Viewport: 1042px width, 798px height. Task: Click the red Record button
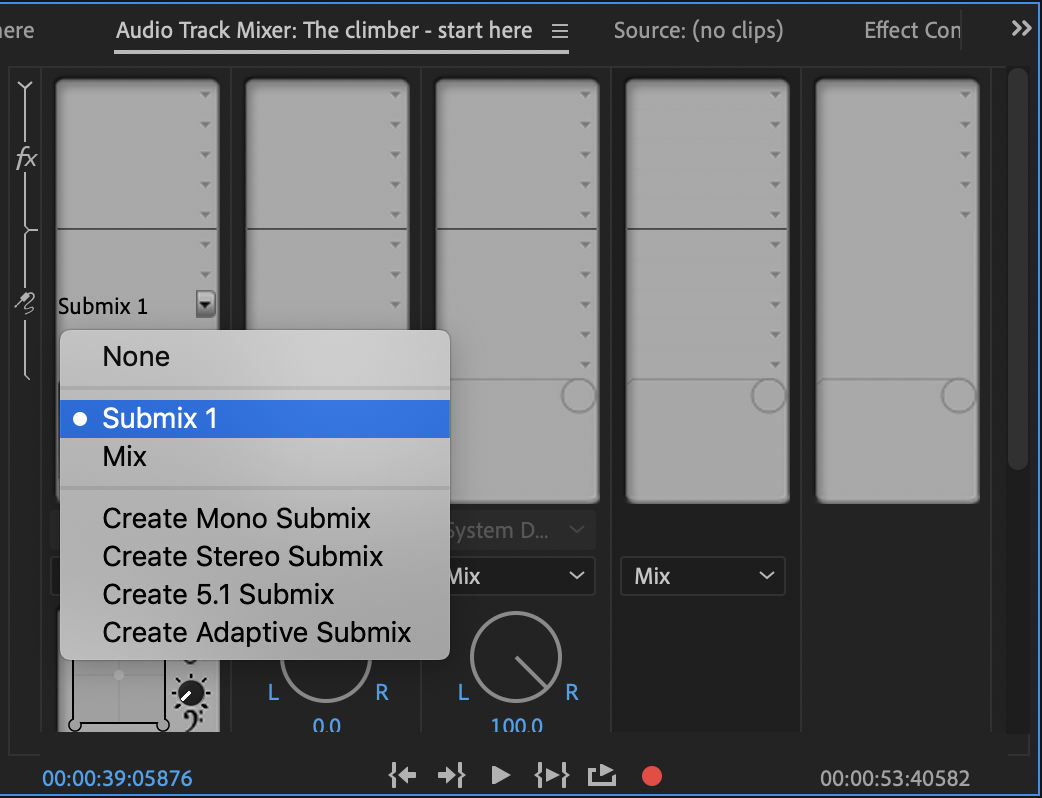[653, 774]
